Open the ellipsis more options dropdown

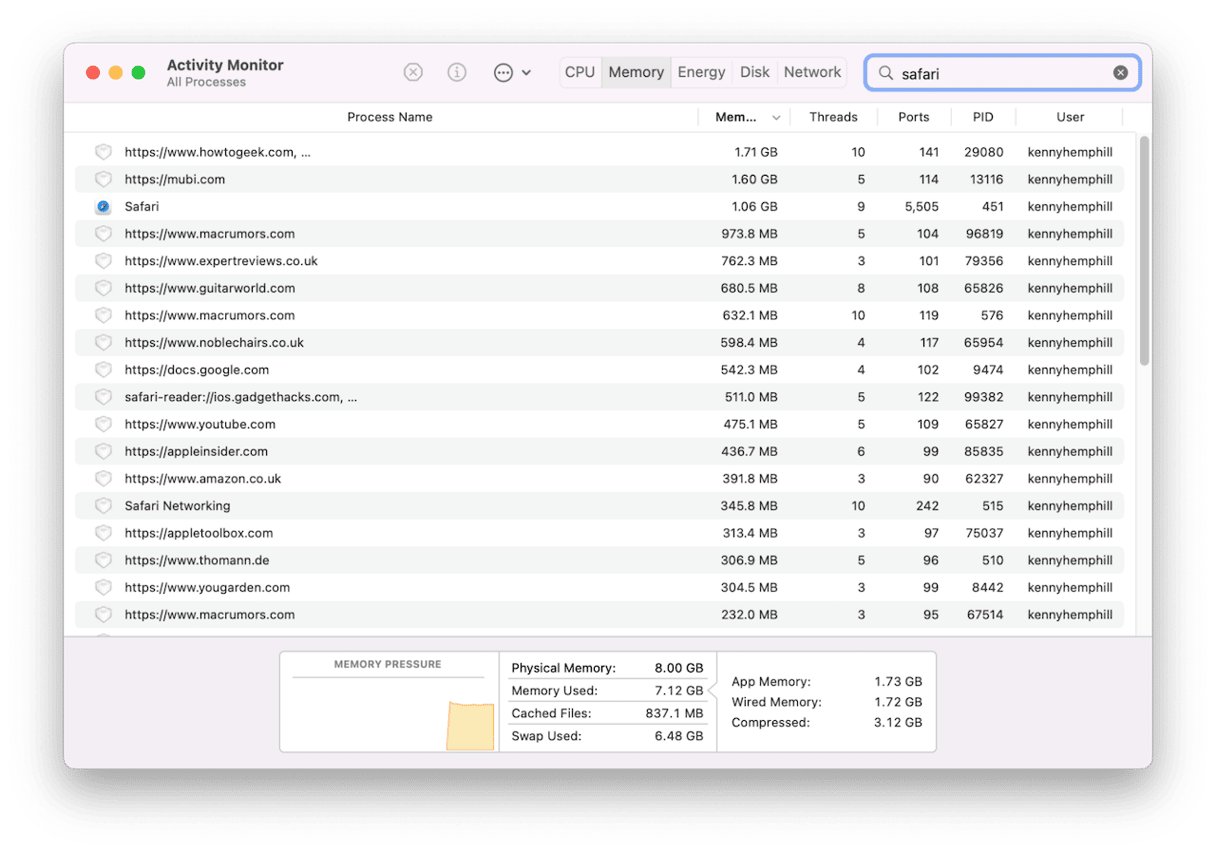click(511, 72)
